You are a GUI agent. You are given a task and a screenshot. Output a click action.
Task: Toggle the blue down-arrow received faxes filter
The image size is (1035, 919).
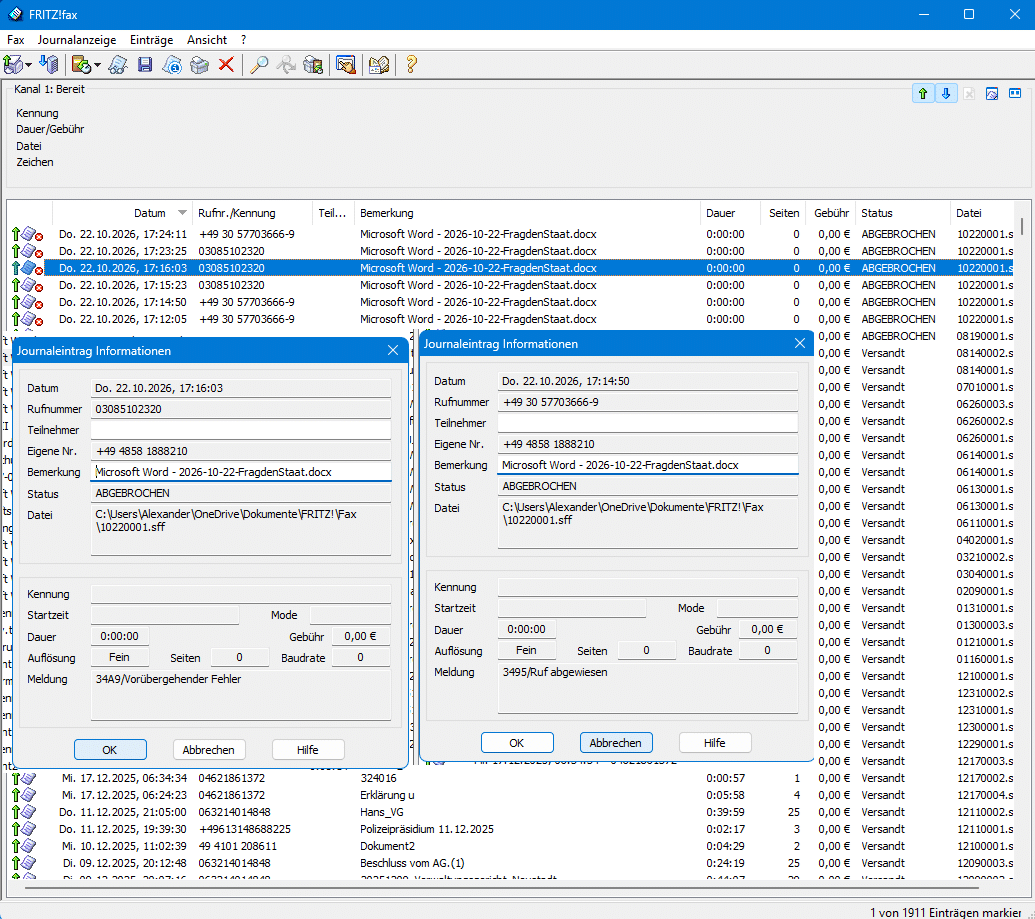(x=946, y=94)
